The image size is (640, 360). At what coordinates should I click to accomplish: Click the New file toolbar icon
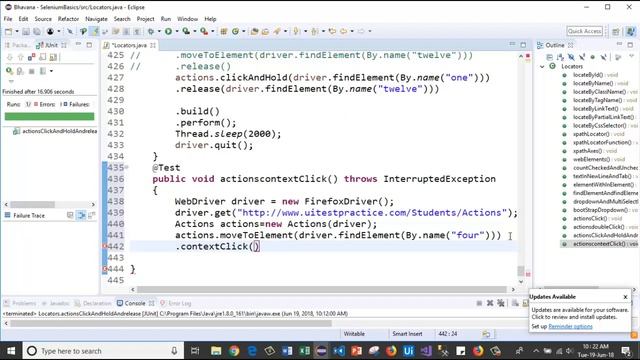9,31
